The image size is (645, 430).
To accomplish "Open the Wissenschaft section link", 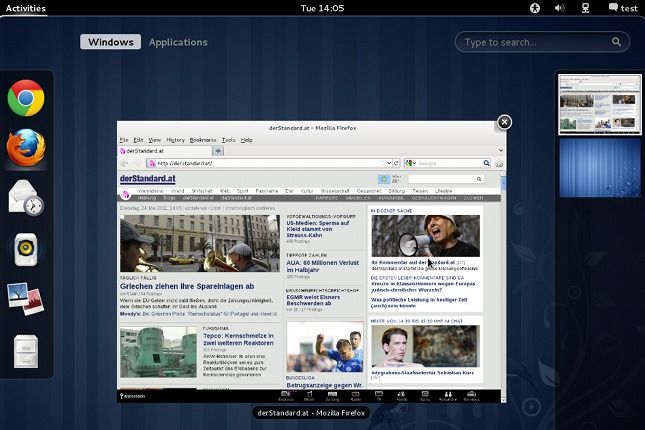I will tap(335, 191).
